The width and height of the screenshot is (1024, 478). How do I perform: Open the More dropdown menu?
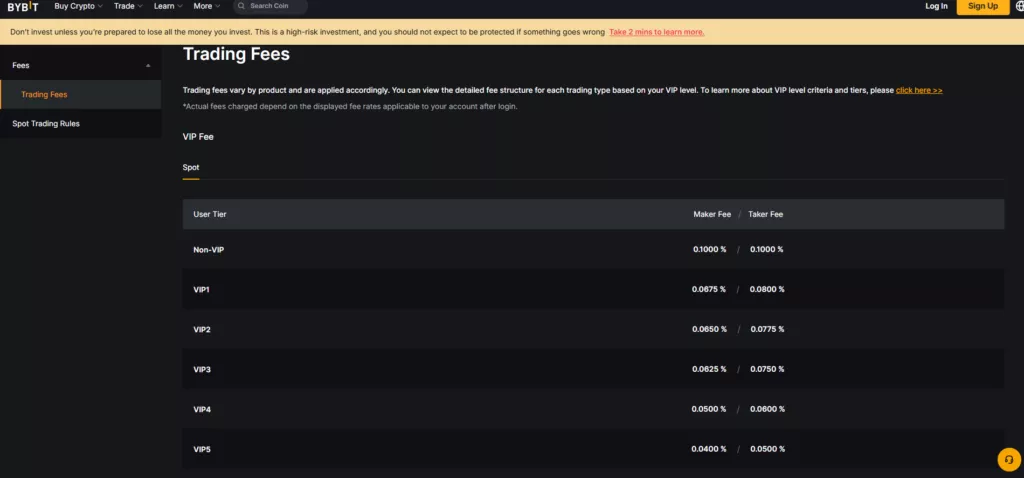pyautogui.click(x=206, y=6)
